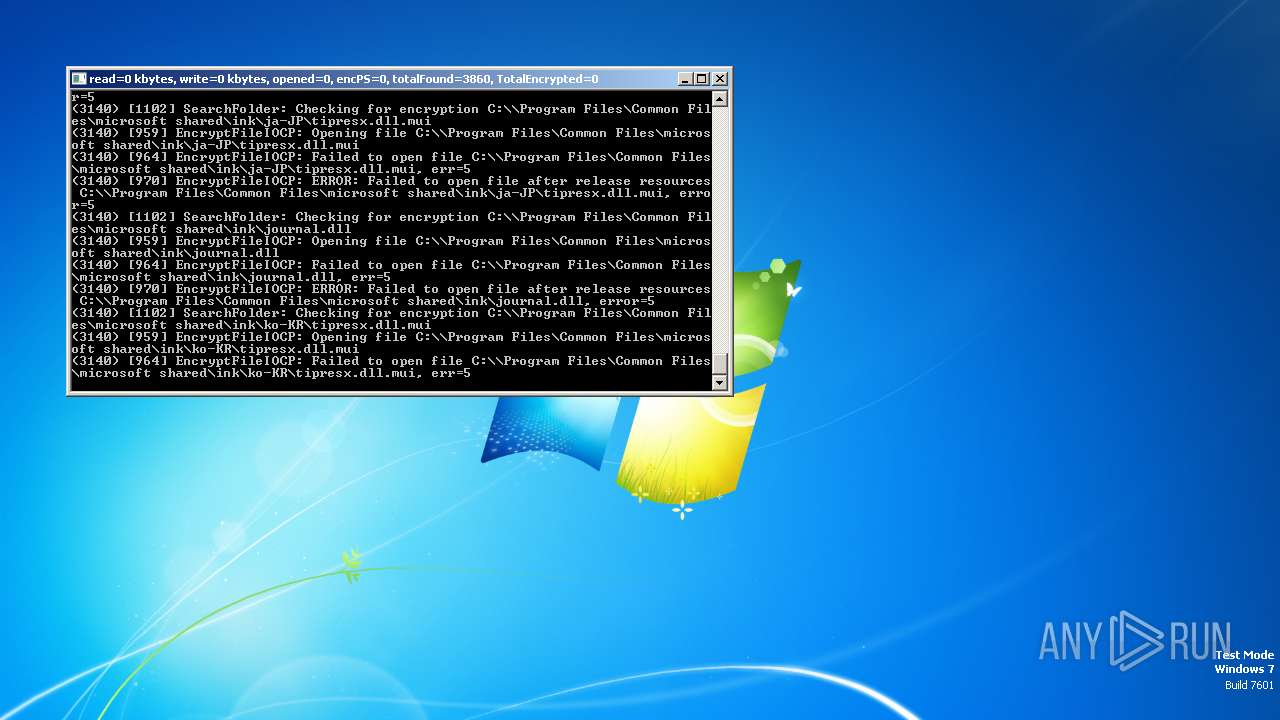Click 'Checking for encryption' line for journal.dll
The height and width of the screenshot is (720, 1280).
(391, 223)
